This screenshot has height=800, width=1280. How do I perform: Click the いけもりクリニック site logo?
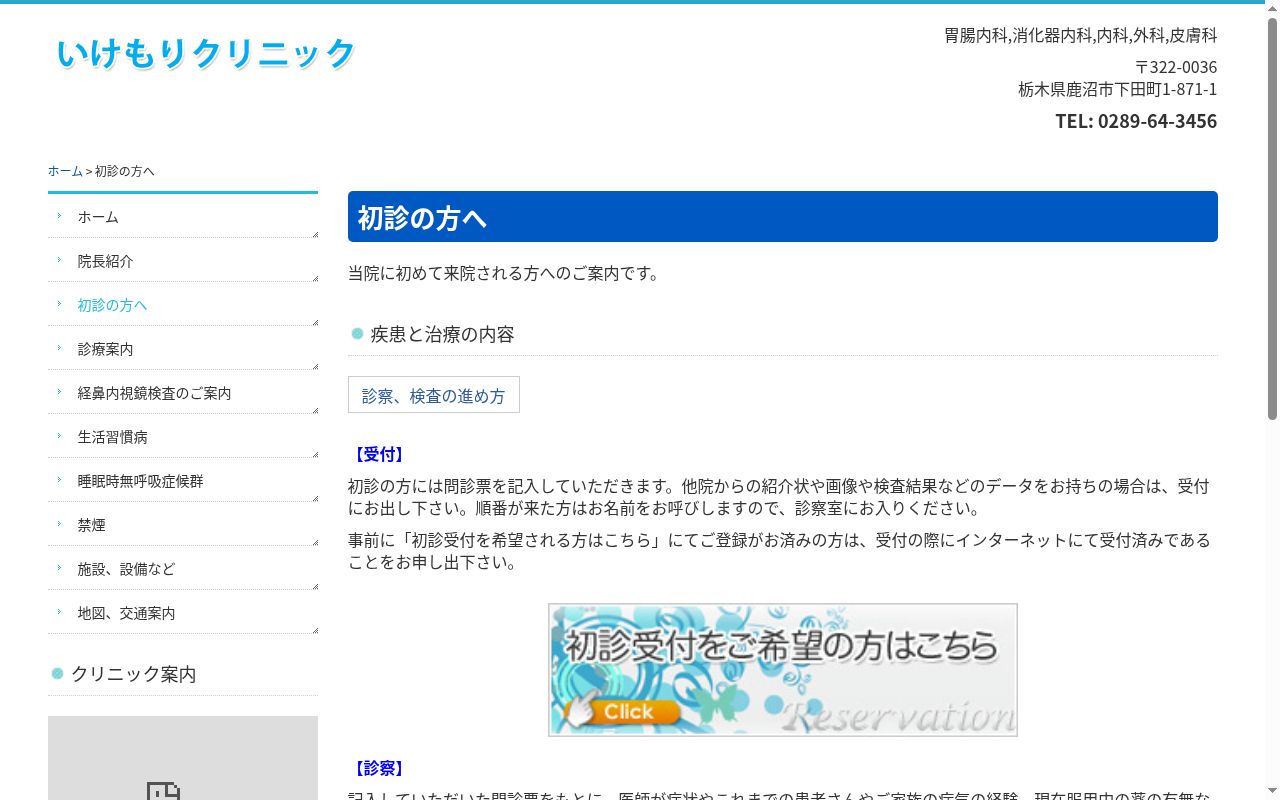point(206,53)
